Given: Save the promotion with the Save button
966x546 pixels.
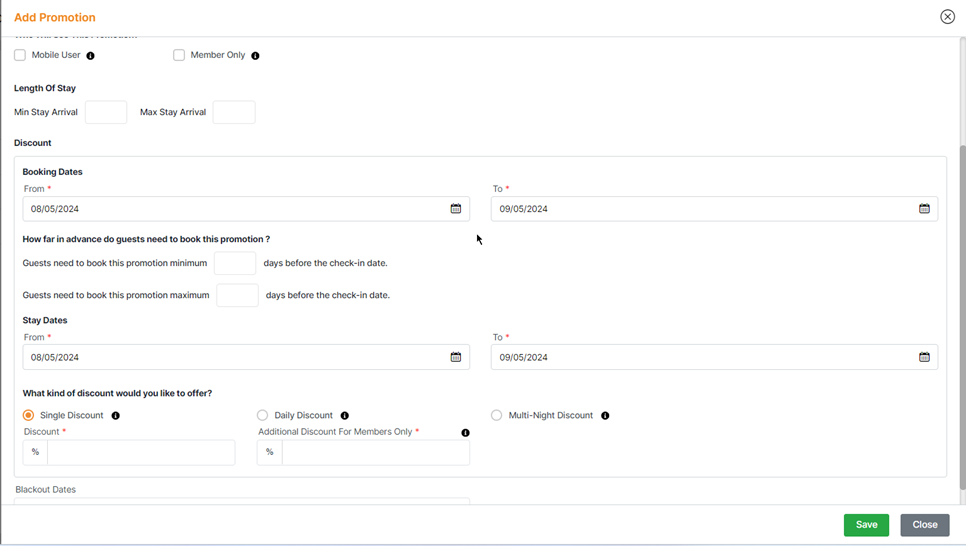Looking at the screenshot, I should (866, 525).
